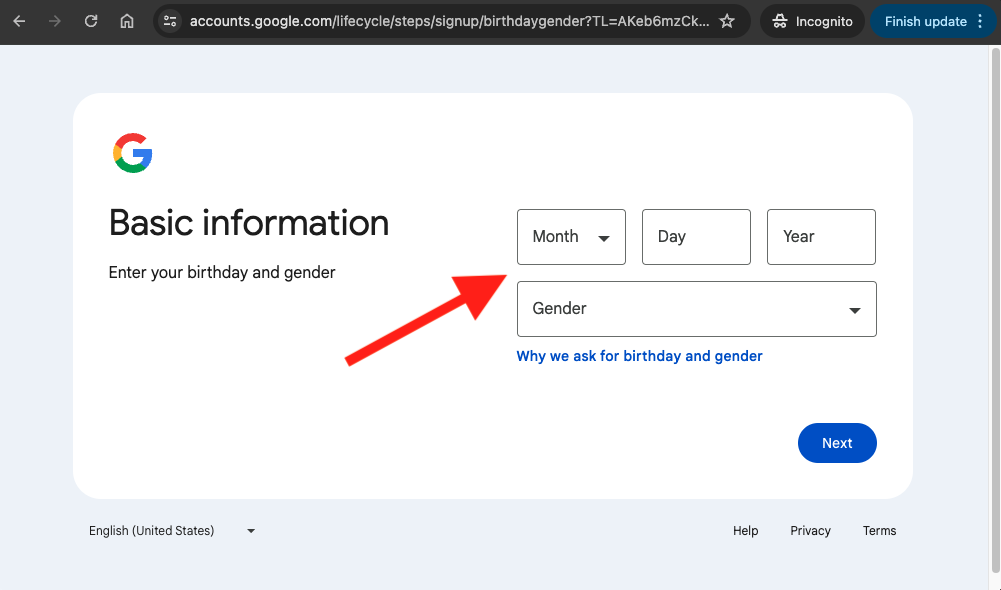
Task: Click the Google logo
Action: (133, 153)
